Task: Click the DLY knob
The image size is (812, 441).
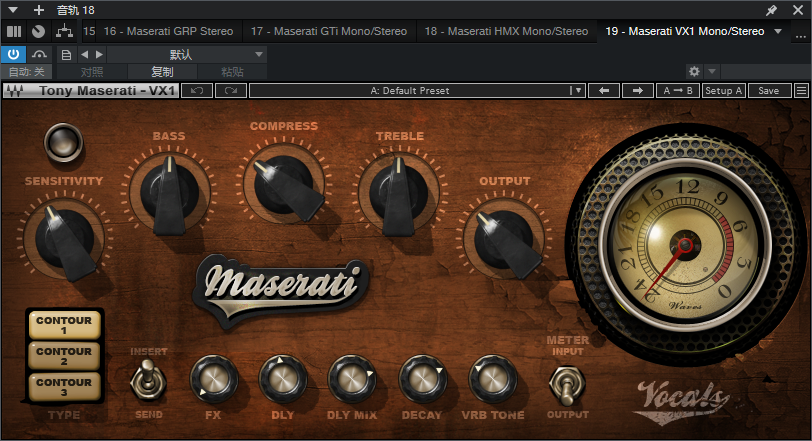Action: pyautogui.click(x=283, y=379)
